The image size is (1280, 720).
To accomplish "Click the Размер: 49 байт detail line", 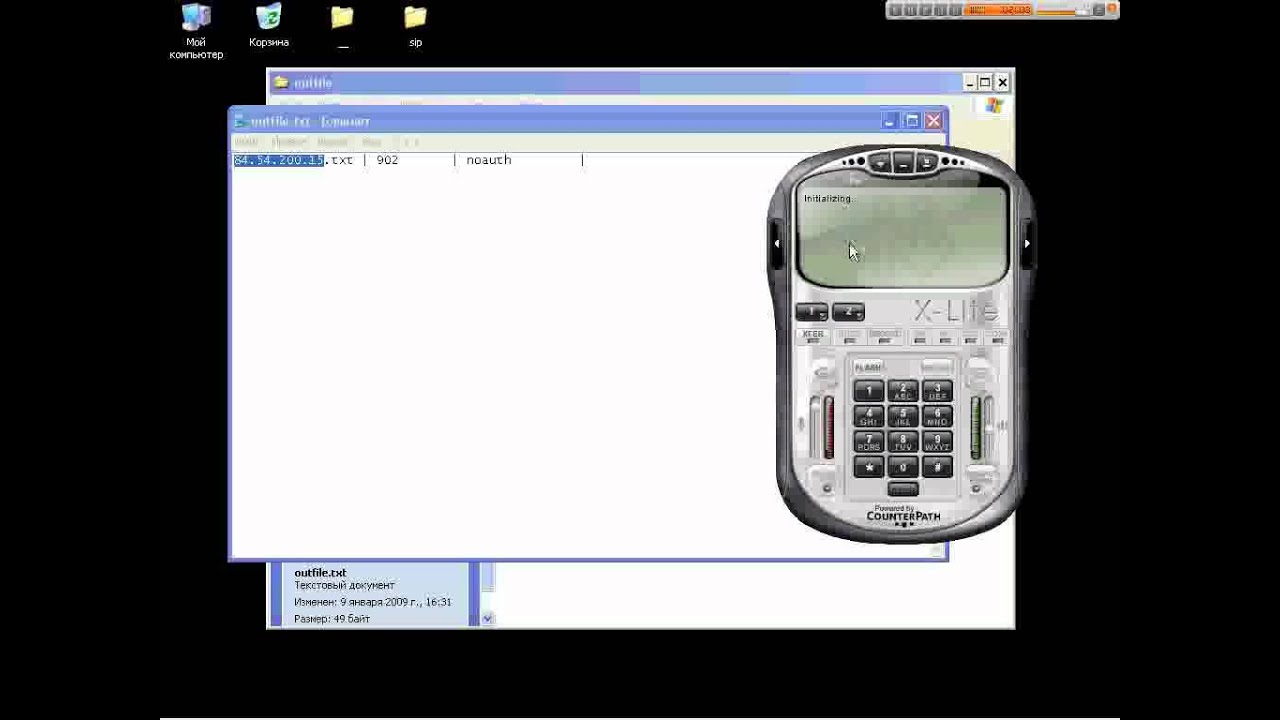I will 332,619.
